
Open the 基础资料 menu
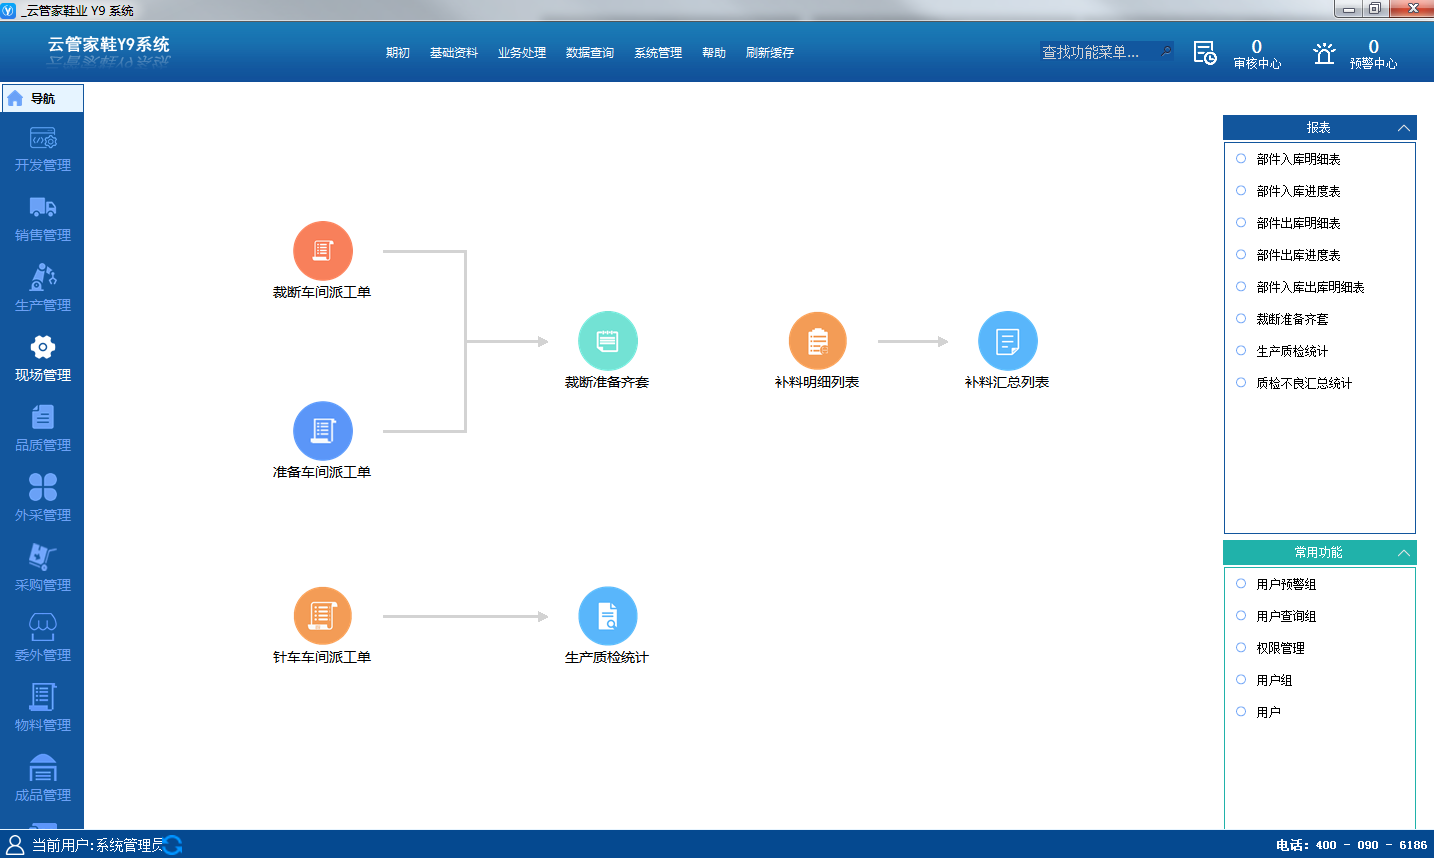tap(454, 53)
